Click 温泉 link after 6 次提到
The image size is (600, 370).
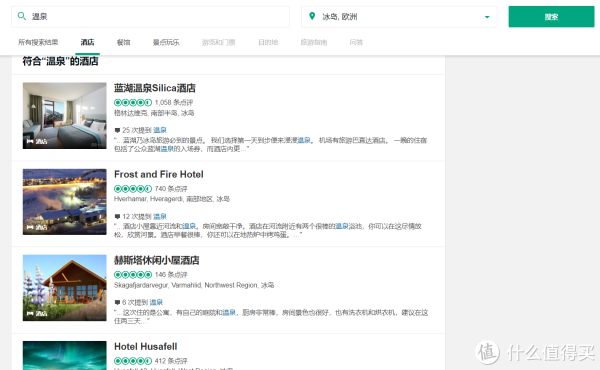coord(156,302)
